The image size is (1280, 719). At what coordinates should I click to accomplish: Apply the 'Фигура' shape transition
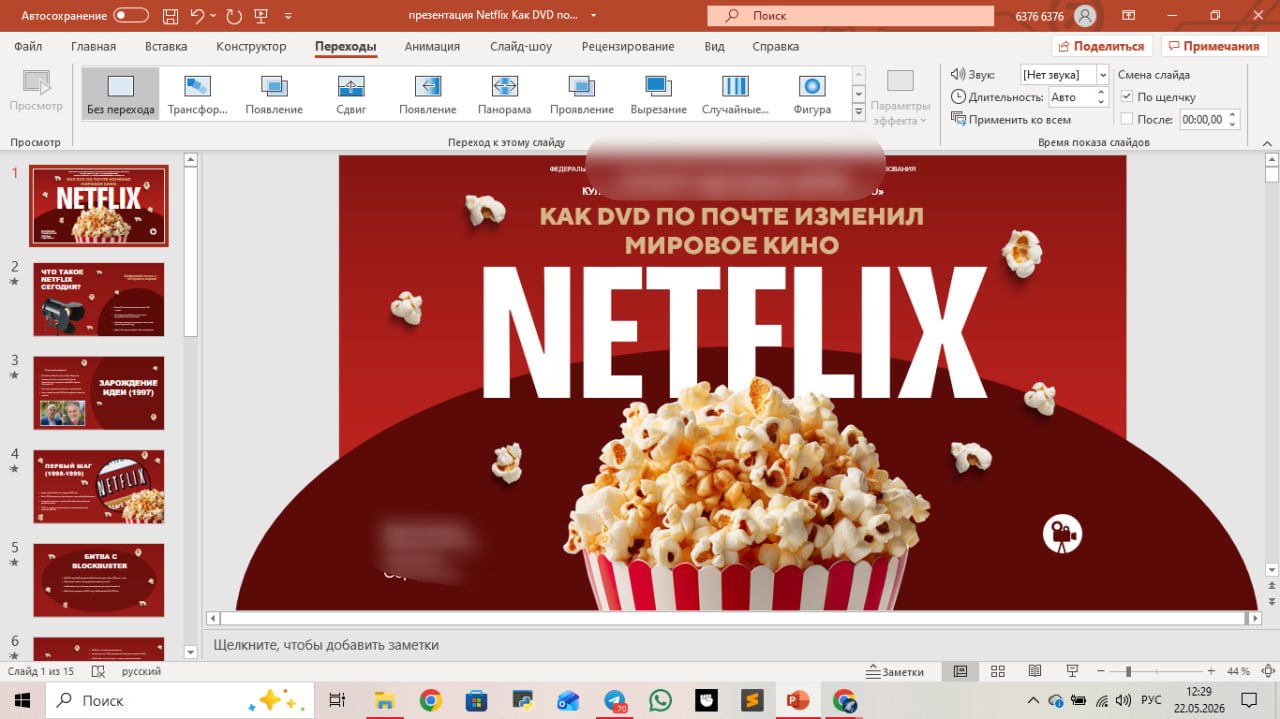coord(812,93)
